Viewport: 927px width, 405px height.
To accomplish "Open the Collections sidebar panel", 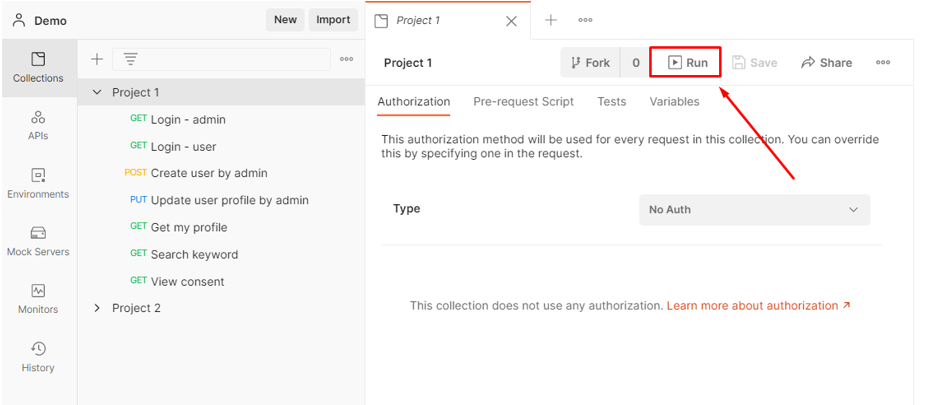I will [x=38, y=67].
